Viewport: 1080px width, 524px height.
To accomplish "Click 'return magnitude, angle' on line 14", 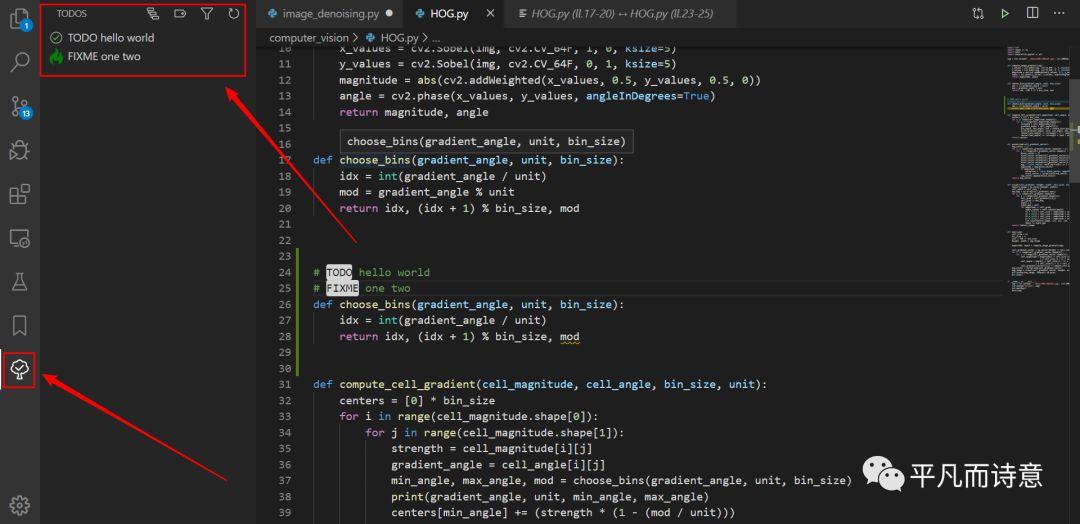I will coord(414,112).
